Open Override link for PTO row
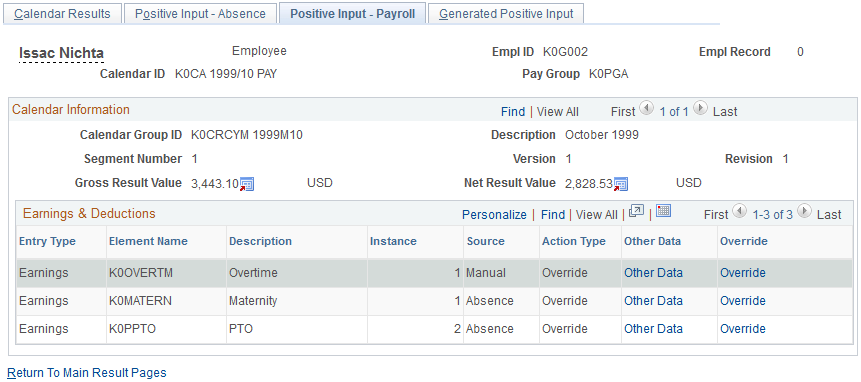This screenshot has width=861, height=382. pos(742,329)
